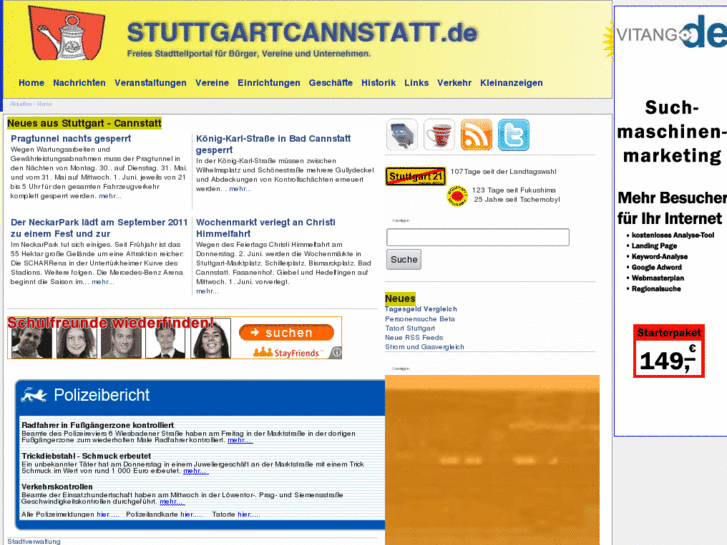Click Neues aus Stuttgart - Cannstatt heading
The width and height of the screenshot is (727, 545).
point(84,123)
